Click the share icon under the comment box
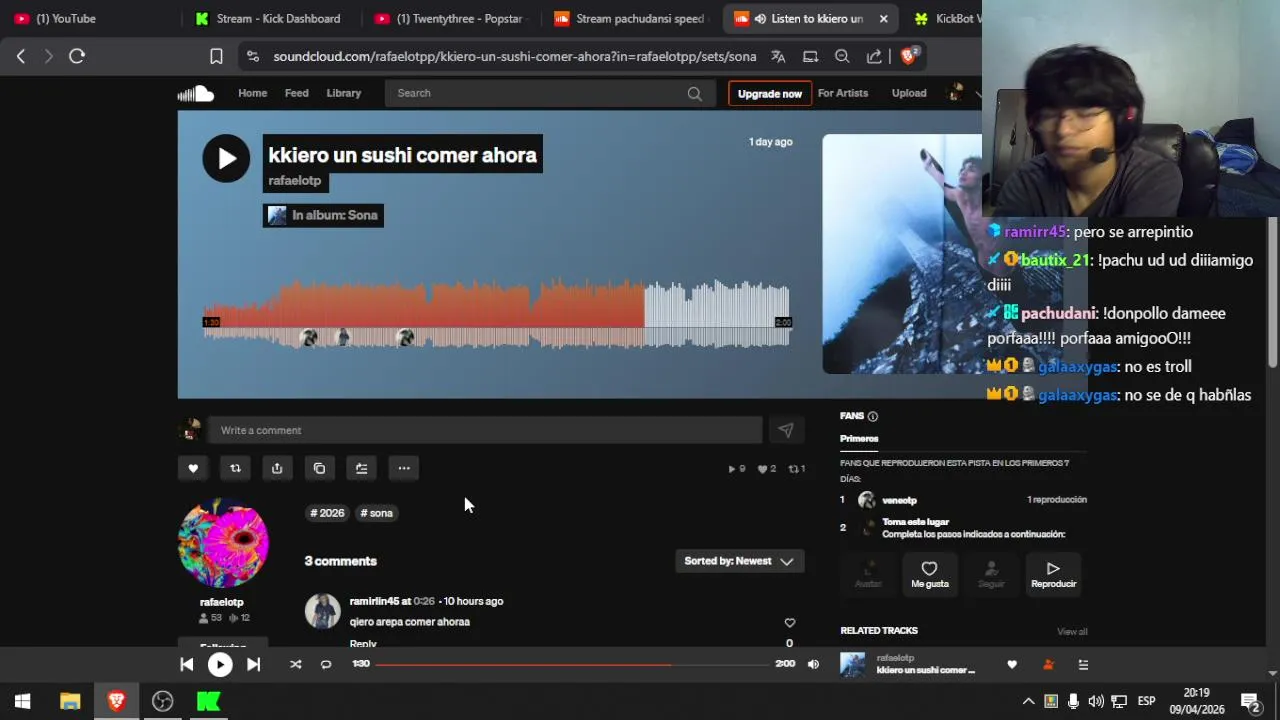Screen dimensions: 1280x720 [x=277, y=468]
